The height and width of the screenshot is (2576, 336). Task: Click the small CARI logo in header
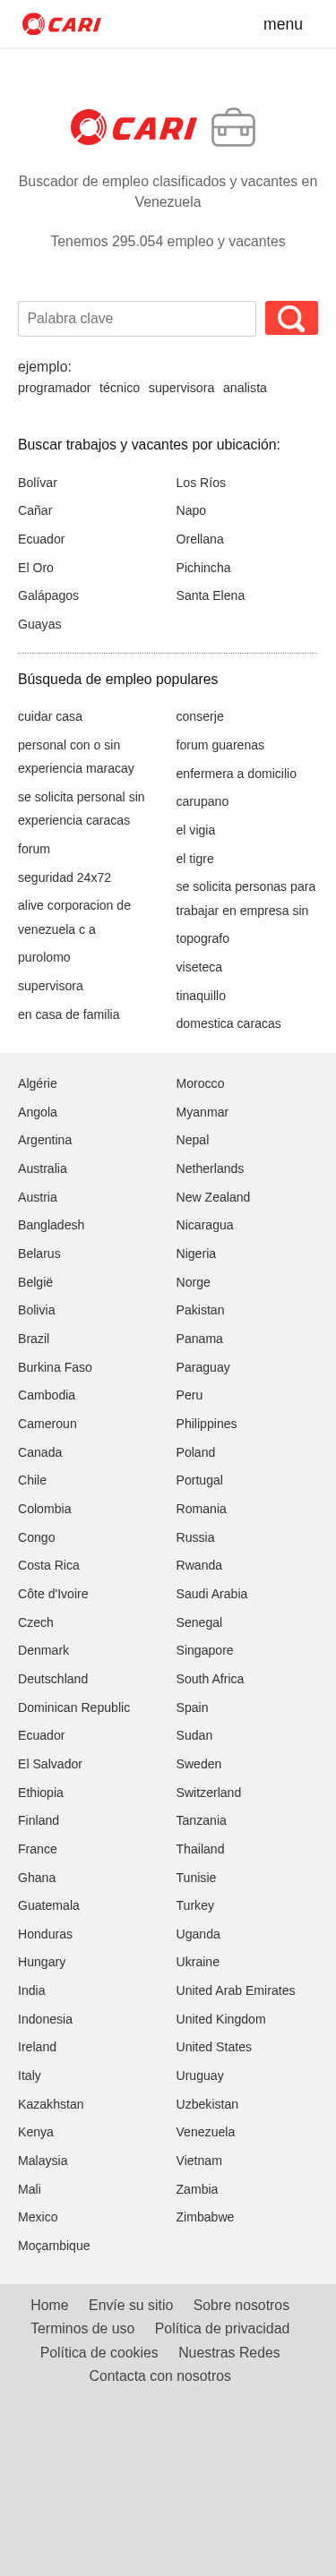click(61, 24)
